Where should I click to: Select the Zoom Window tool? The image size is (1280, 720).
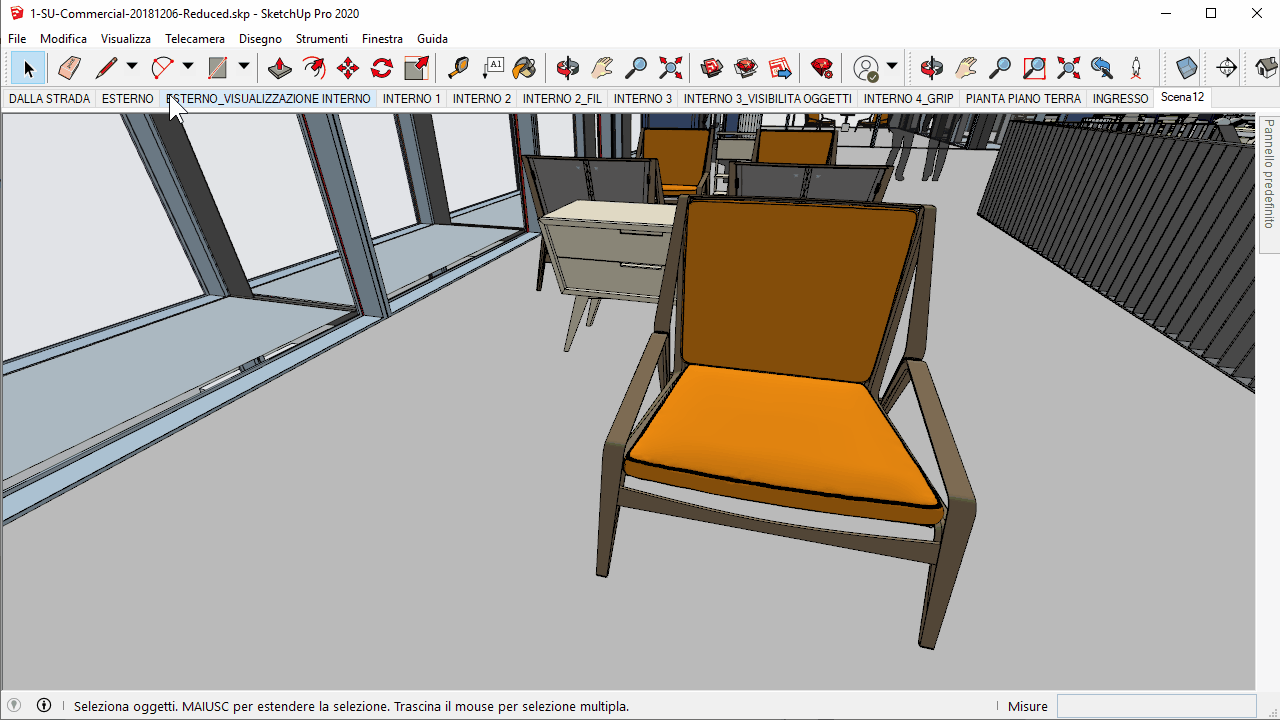click(1034, 68)
